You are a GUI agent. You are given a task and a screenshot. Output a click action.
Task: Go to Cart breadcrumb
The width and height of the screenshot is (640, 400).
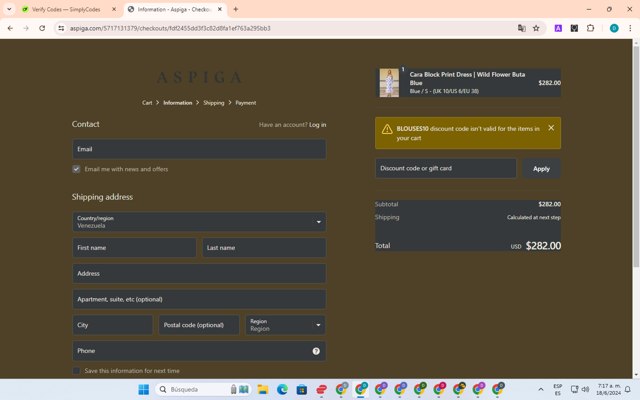point(147,103)
